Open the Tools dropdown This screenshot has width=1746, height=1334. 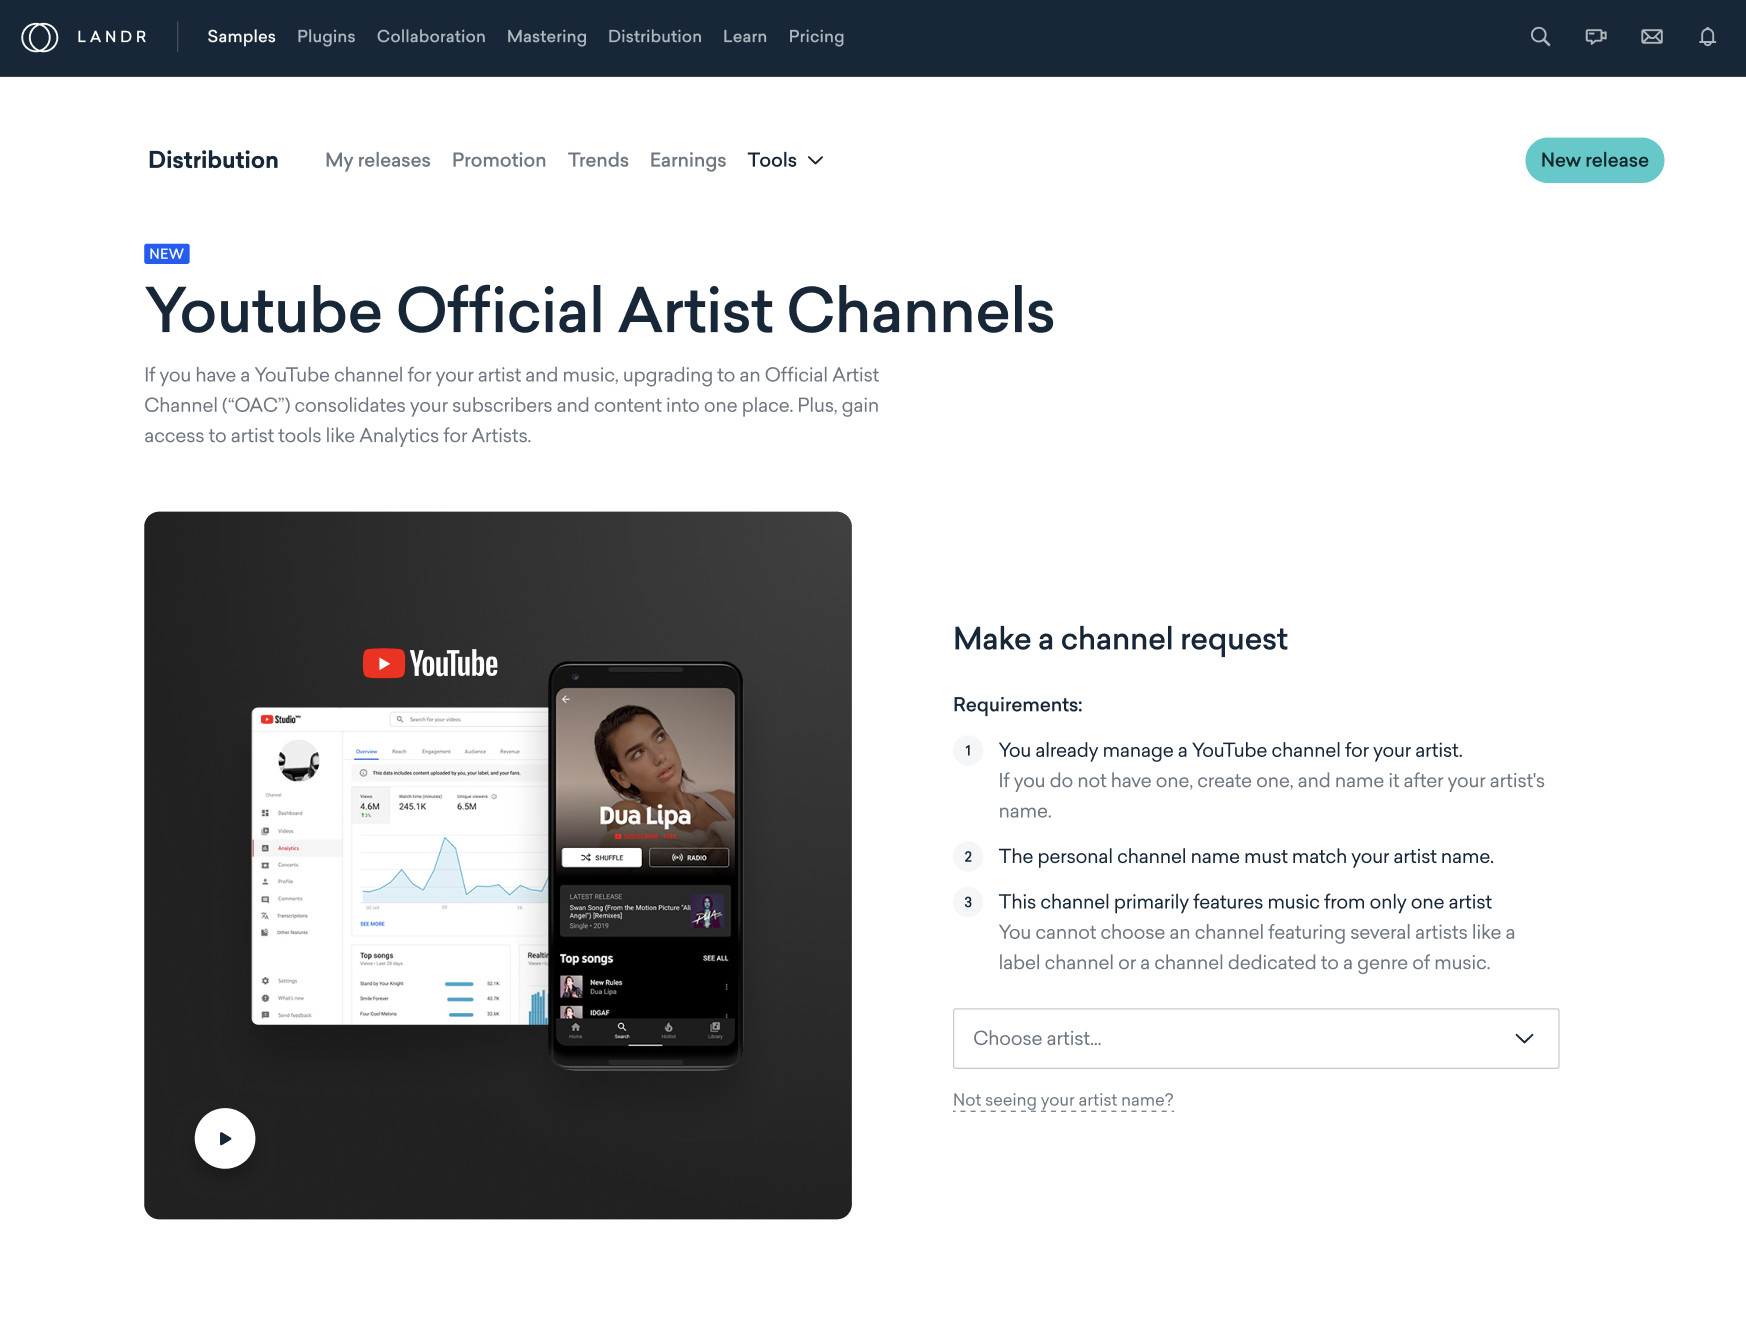(x=785, y=160)
